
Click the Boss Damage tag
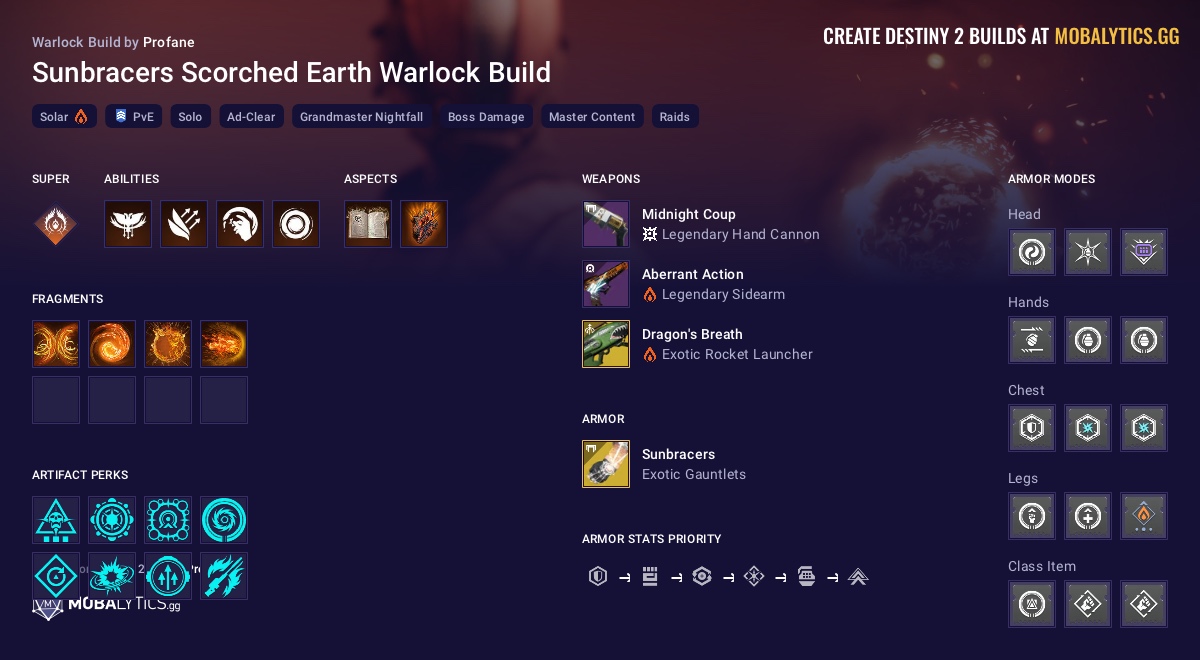tap(486, 117)
